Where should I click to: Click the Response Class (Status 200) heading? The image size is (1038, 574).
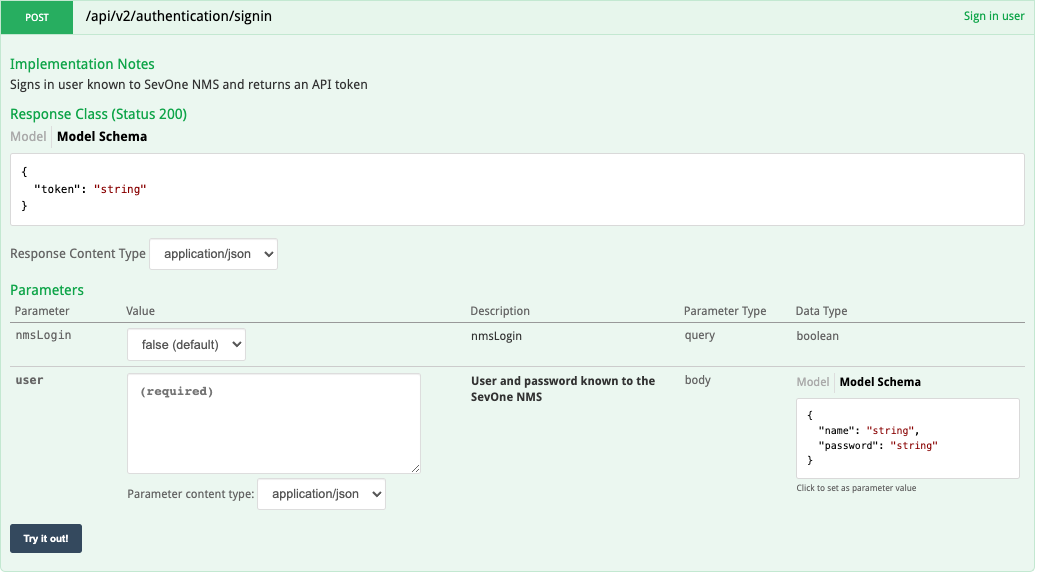[x=99, y=114]
